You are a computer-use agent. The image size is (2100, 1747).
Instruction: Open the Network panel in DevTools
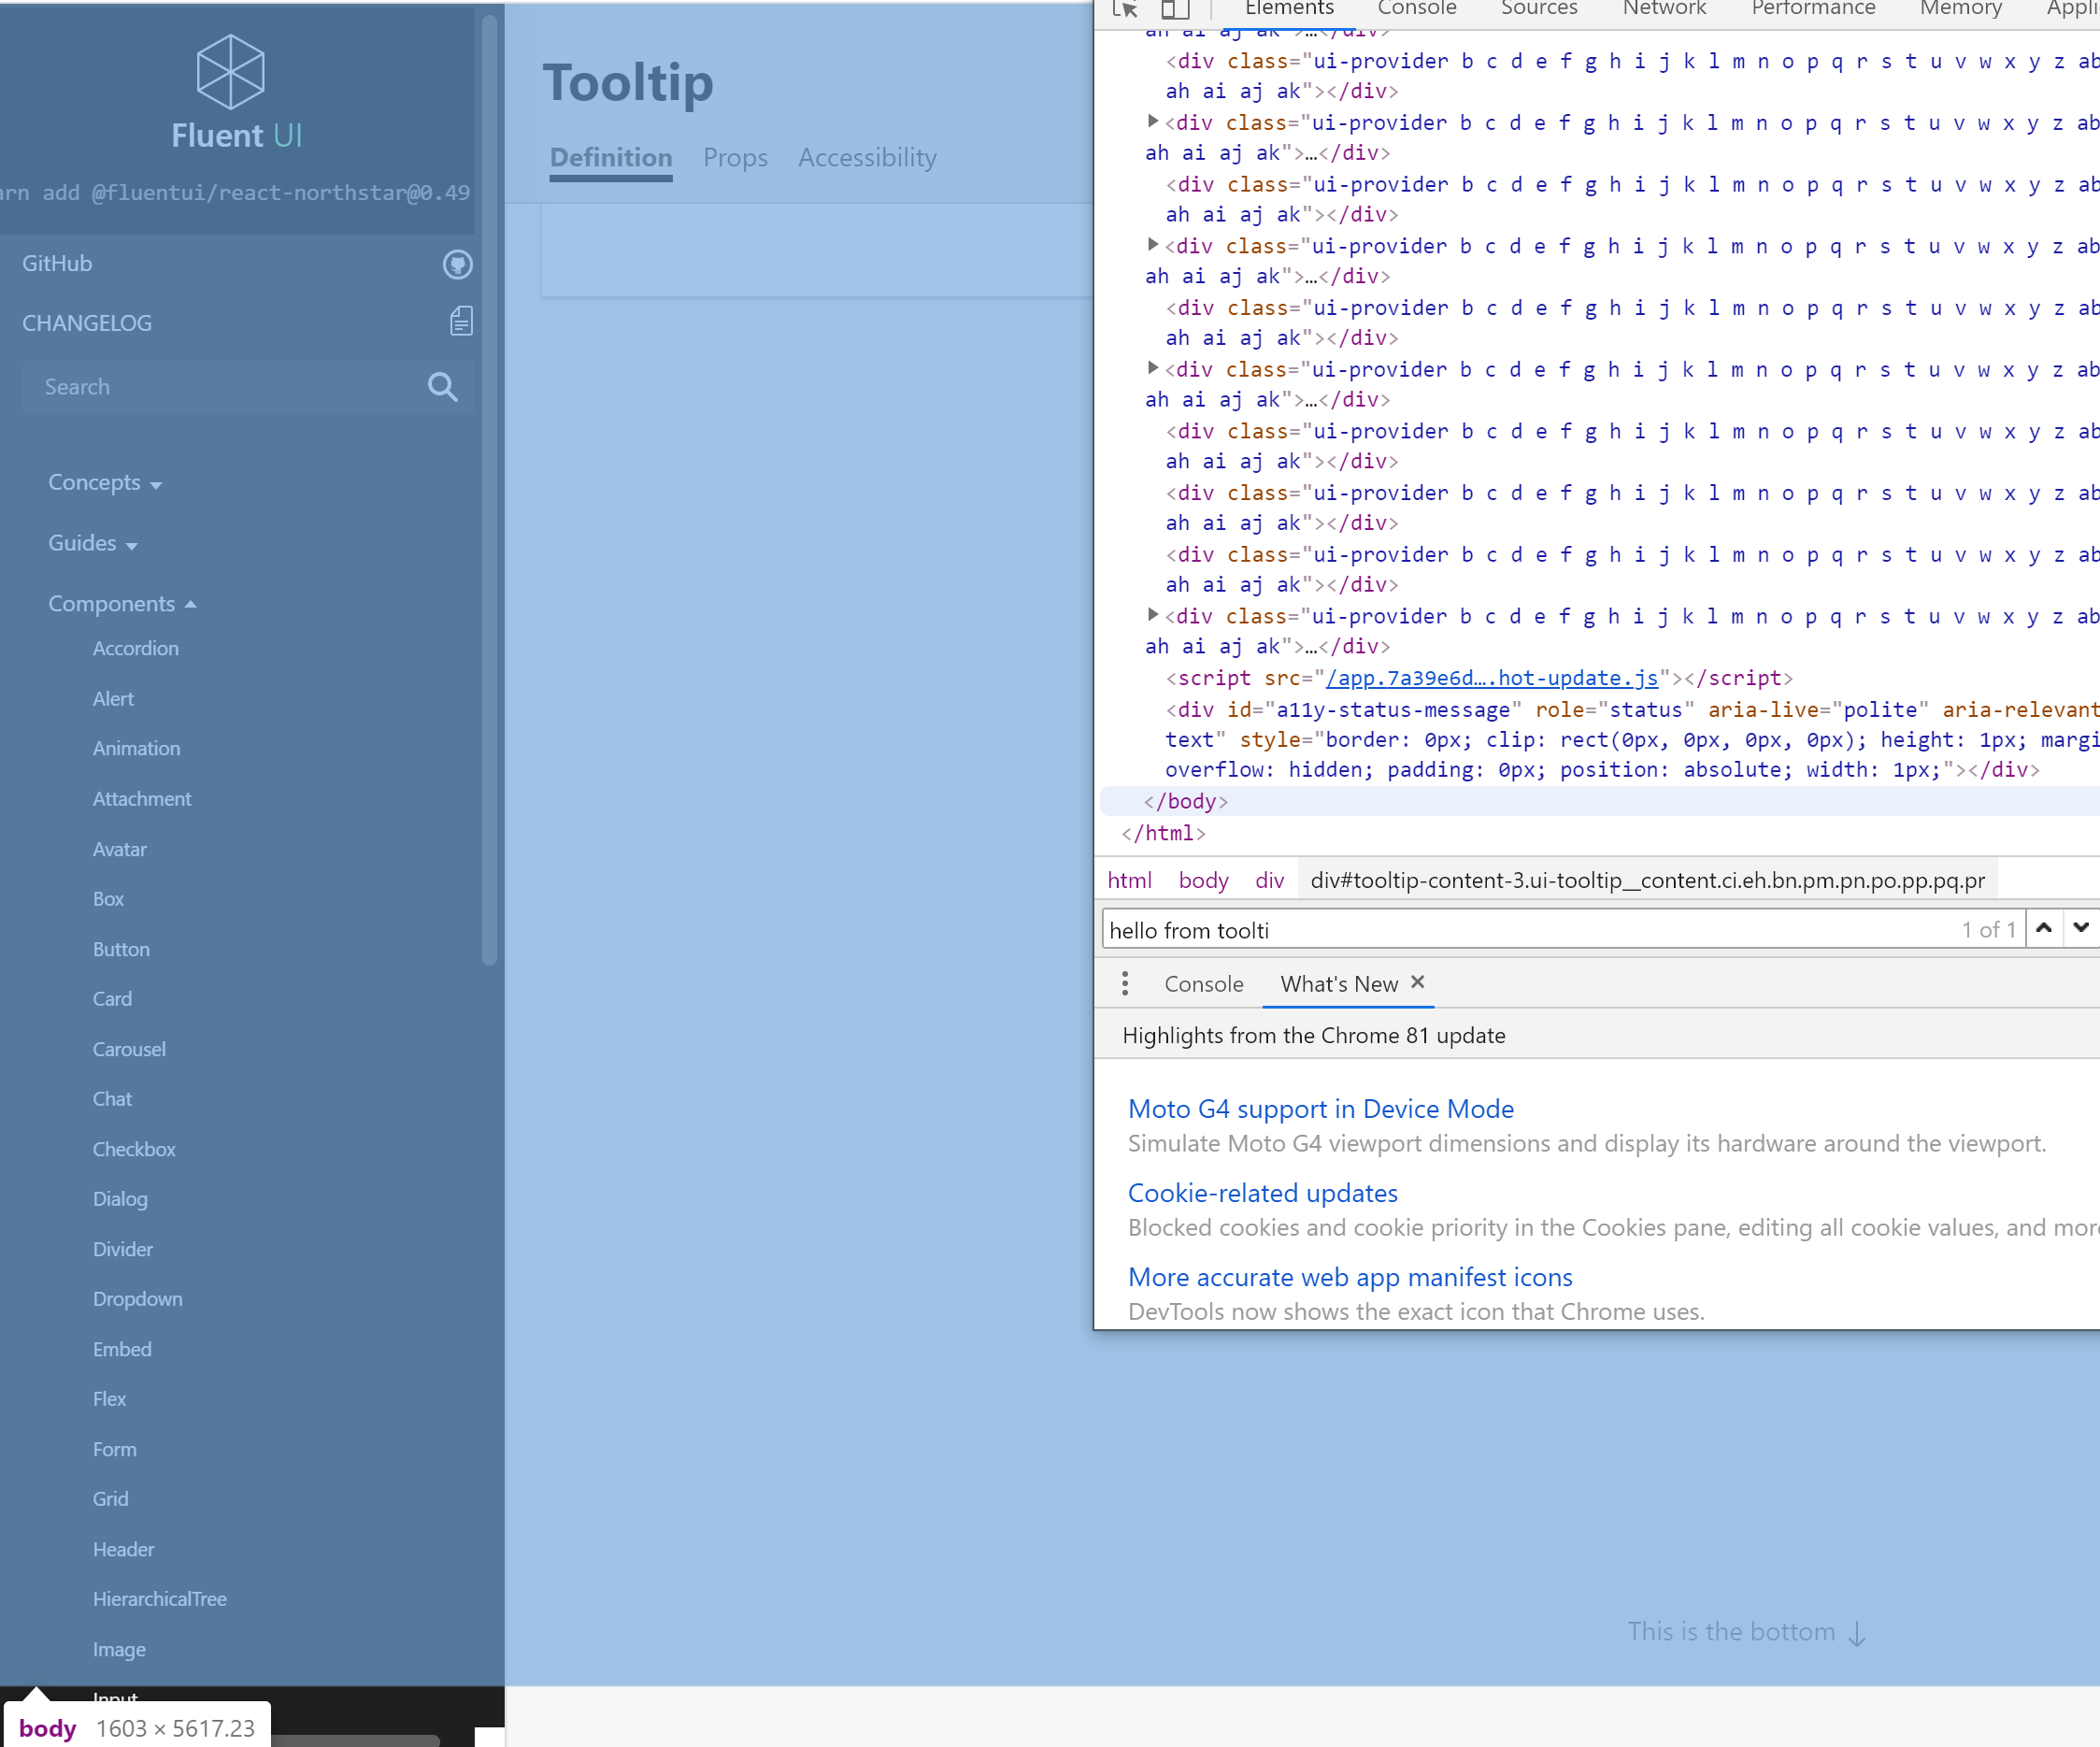point(1663,8)
